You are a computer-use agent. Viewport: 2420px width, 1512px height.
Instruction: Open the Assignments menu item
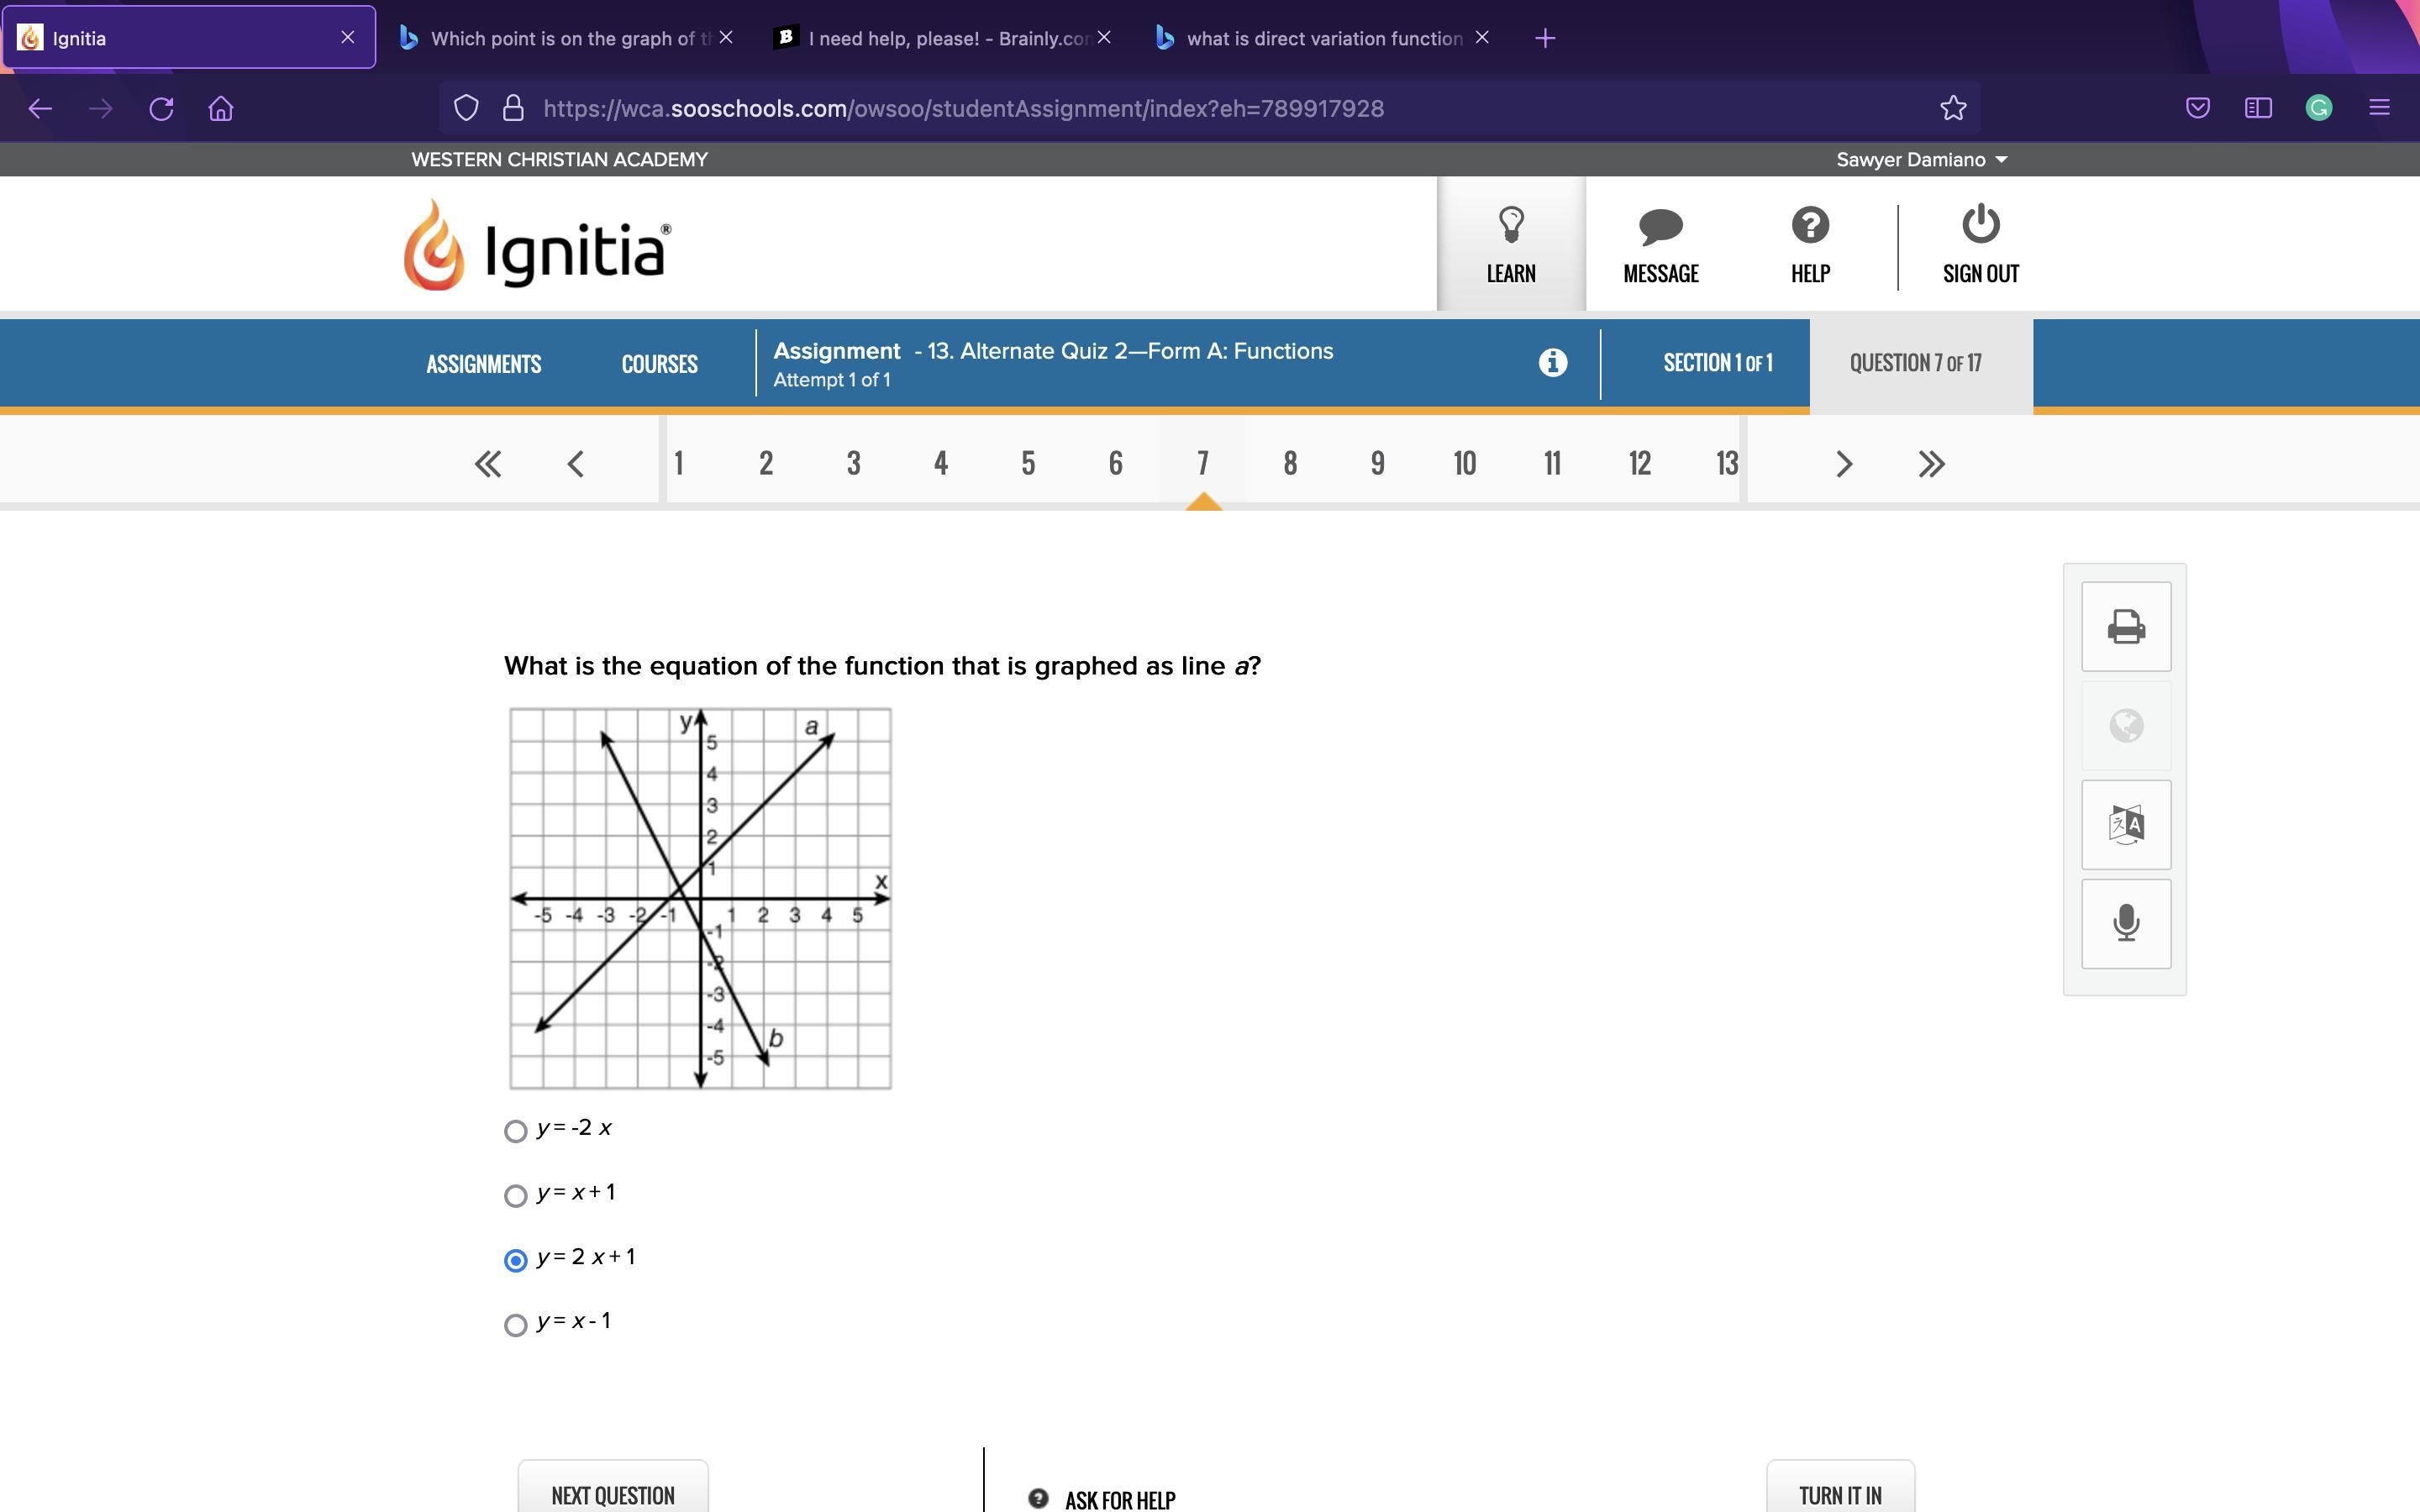tap(483, 364)
